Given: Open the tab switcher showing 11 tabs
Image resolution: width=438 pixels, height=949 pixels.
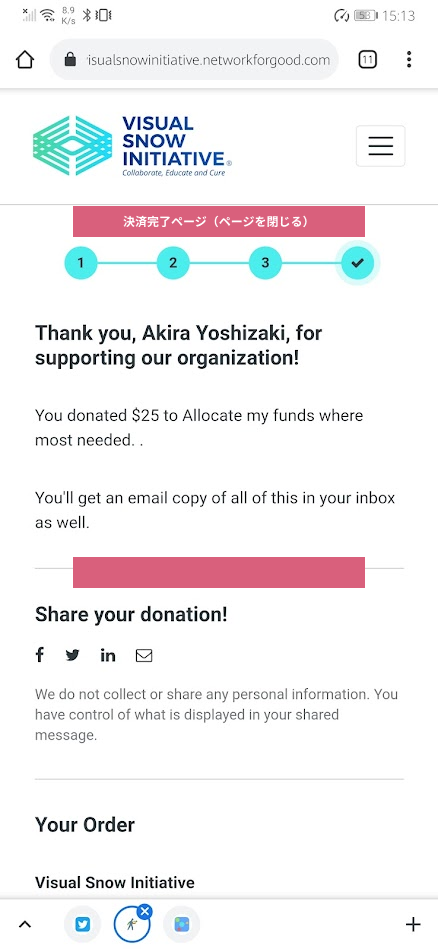Looking at the screenshot, I should tap(367, 59).
